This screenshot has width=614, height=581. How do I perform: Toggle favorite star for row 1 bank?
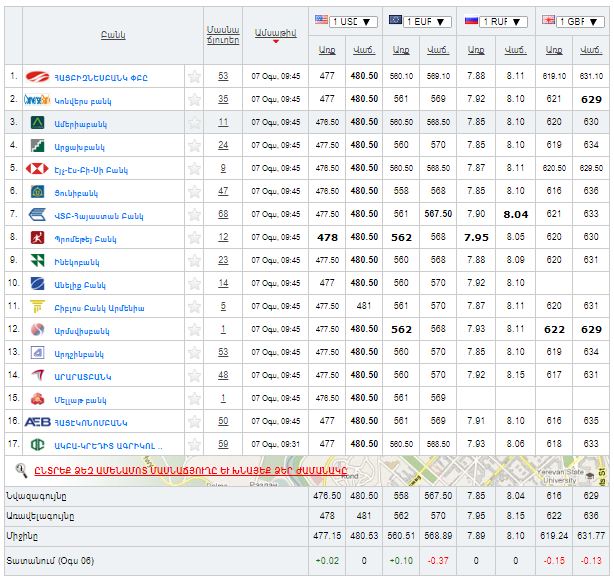click(194, 76)
